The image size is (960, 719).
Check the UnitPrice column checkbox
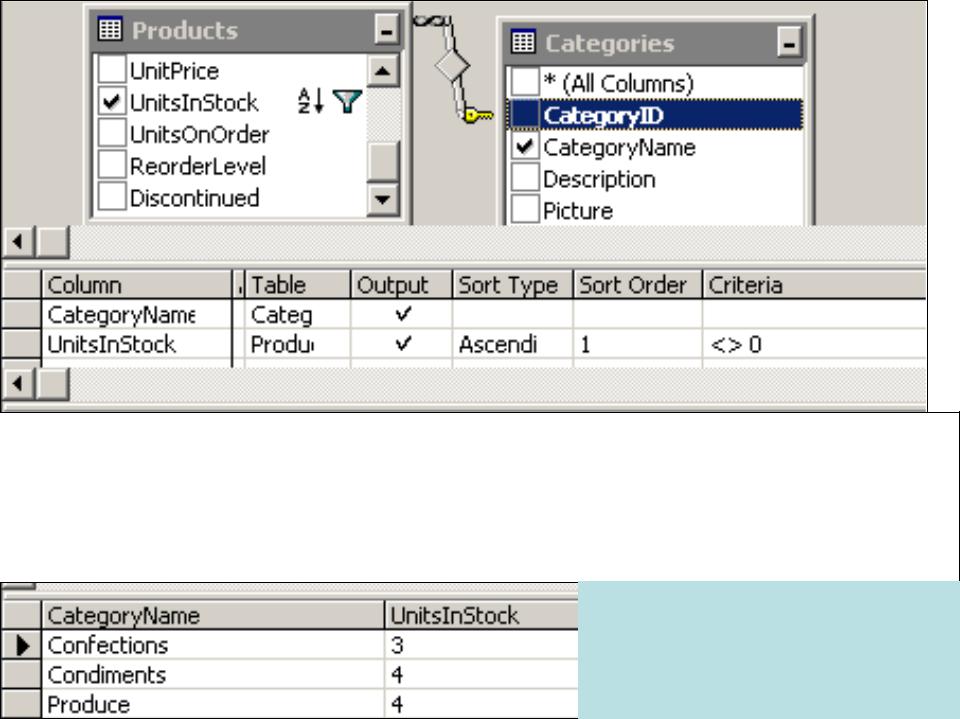click(x=111, y=70)
